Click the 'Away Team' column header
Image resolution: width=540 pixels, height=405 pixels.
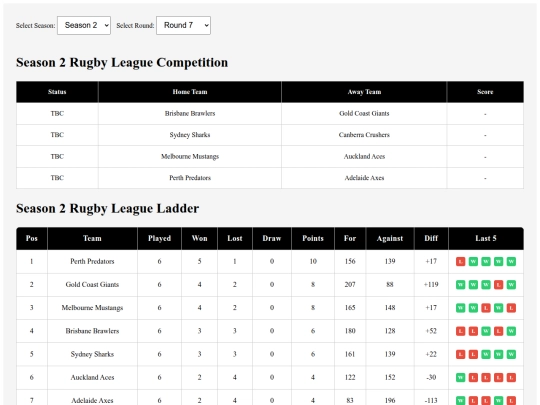pyautogui.click(x=364, y=92)
